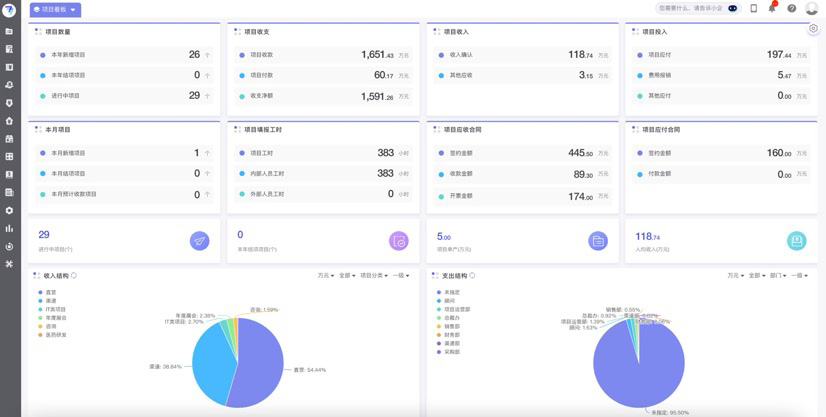The height and width of the screenshot is (417, 826).
Task: Click the app logo at sidebar top
Action: (x=9, y=10)
